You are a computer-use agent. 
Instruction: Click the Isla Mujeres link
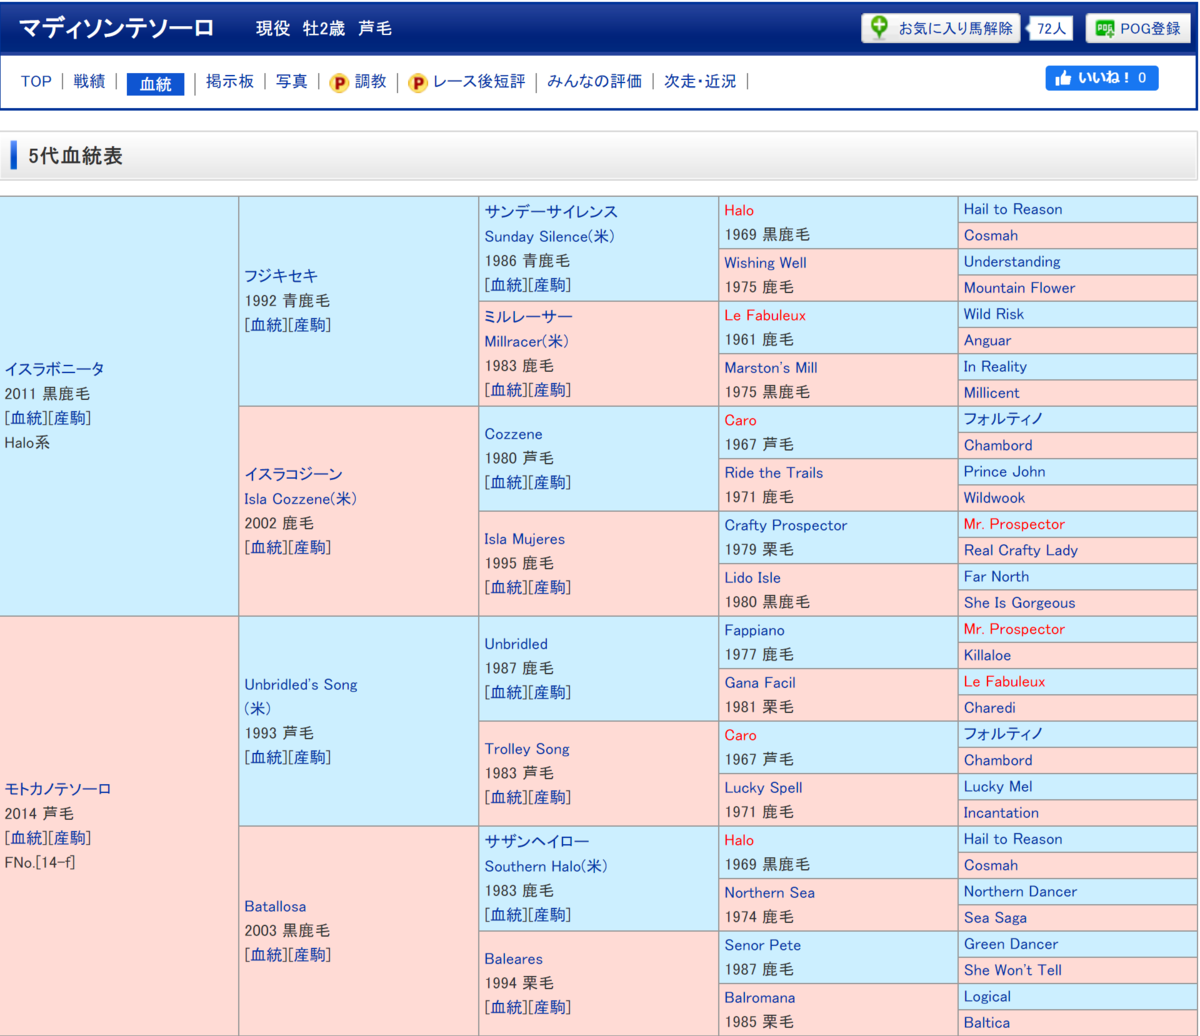coord(525,539)
